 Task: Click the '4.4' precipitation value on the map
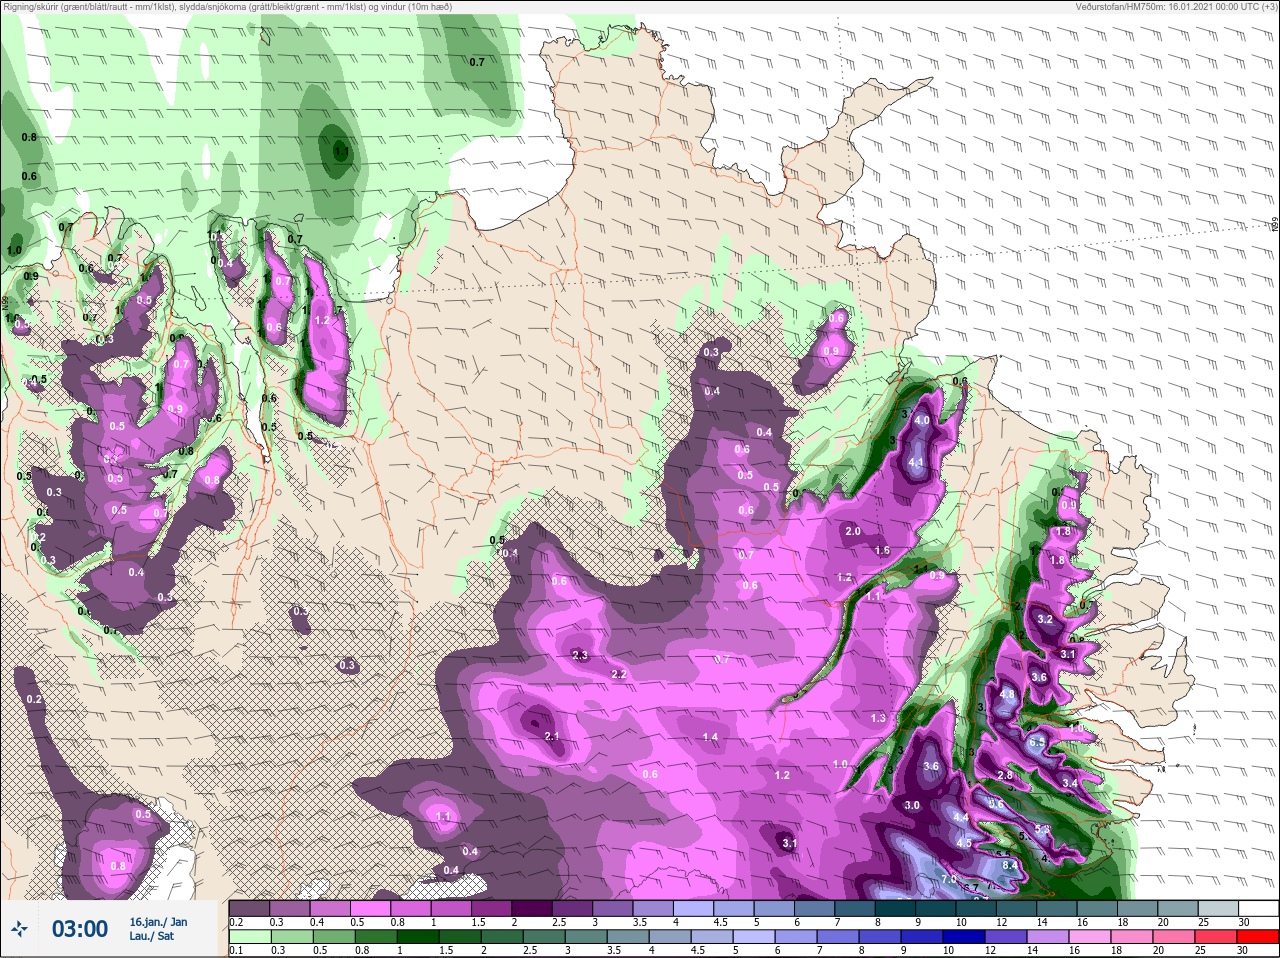coord(962,818)
